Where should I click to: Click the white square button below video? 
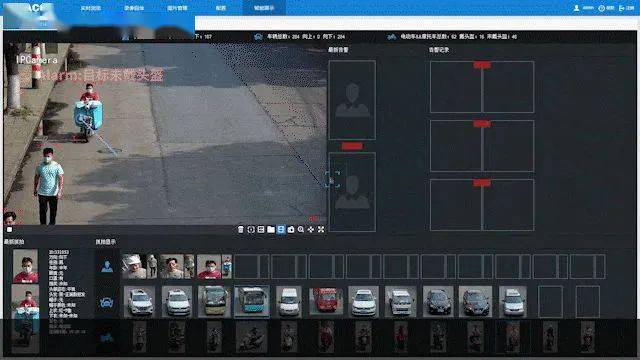[9, 229]
